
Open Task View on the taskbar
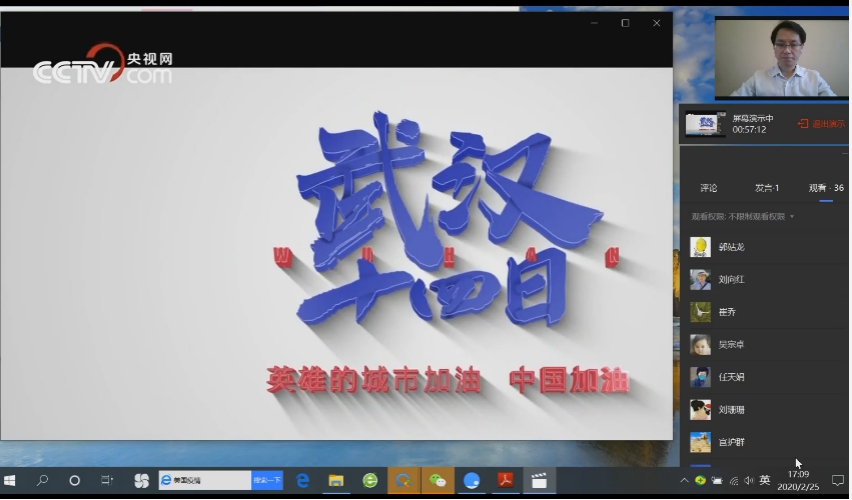107,481
